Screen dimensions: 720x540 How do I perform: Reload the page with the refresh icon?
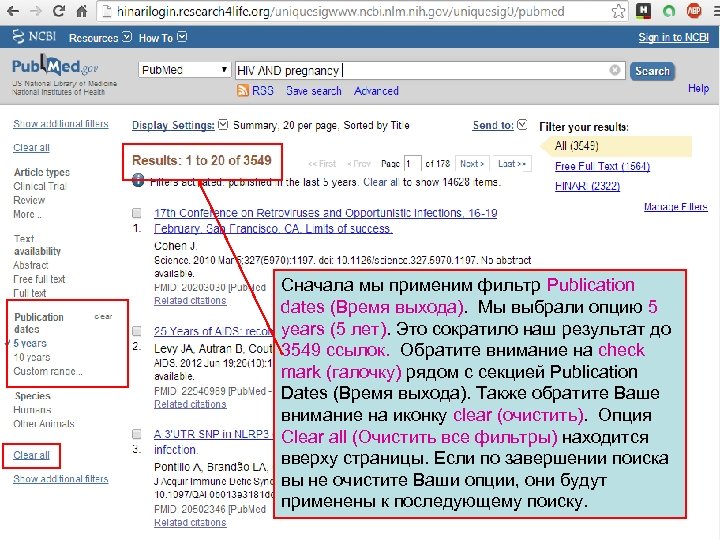point(58,11)
